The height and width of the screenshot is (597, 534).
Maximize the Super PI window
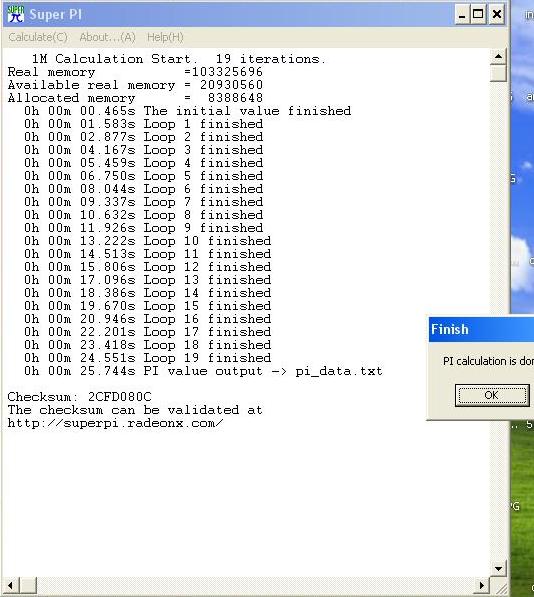478,15
